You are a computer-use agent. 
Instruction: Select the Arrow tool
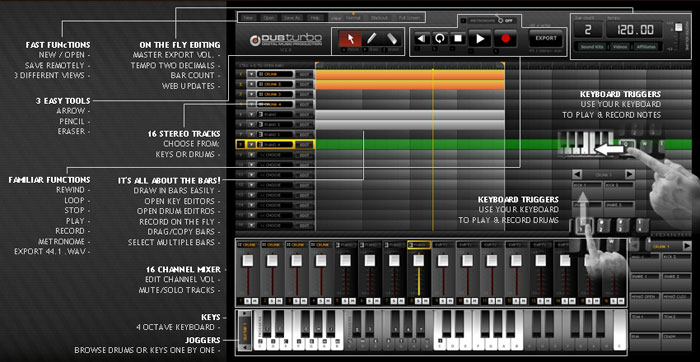(350, 38)
